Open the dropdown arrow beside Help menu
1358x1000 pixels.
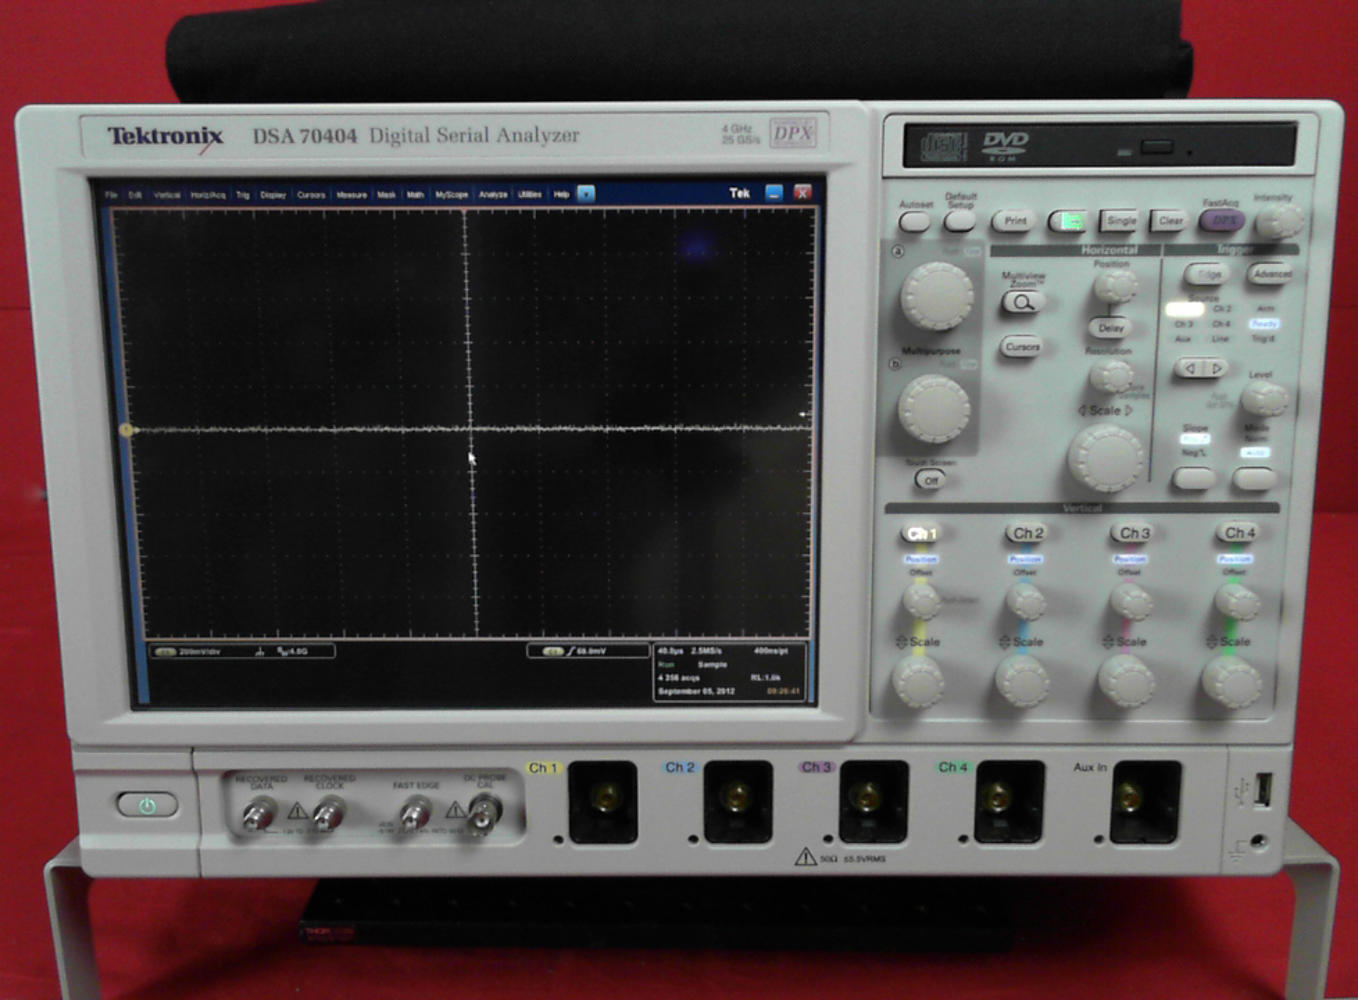(x=585, y=195)
